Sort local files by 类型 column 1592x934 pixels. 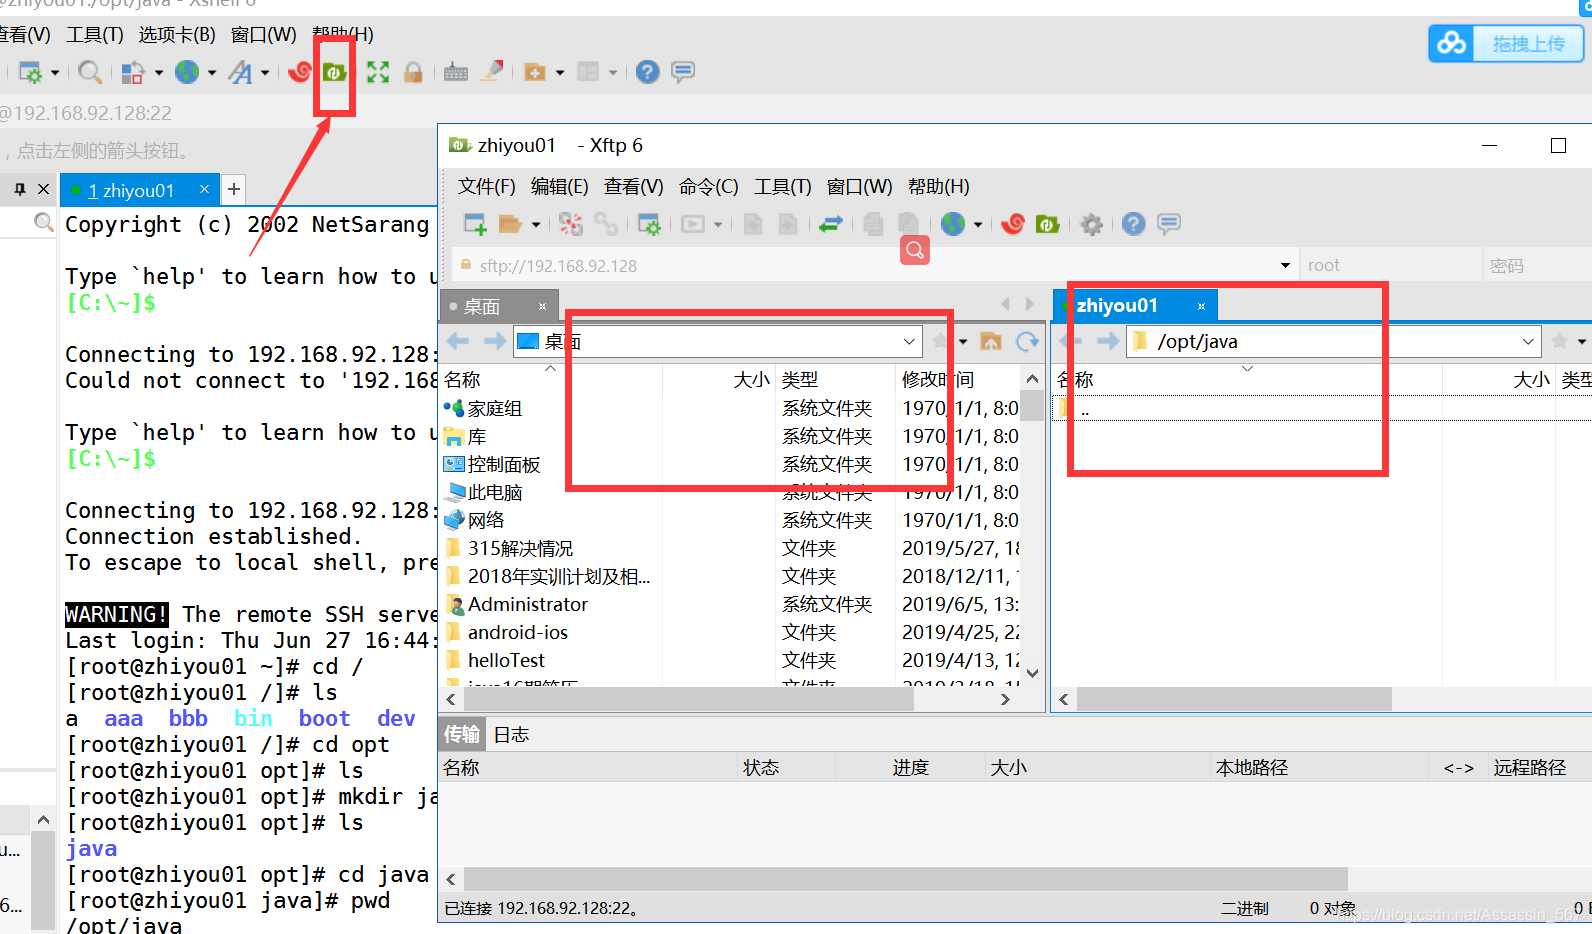(x=800, y=380)
